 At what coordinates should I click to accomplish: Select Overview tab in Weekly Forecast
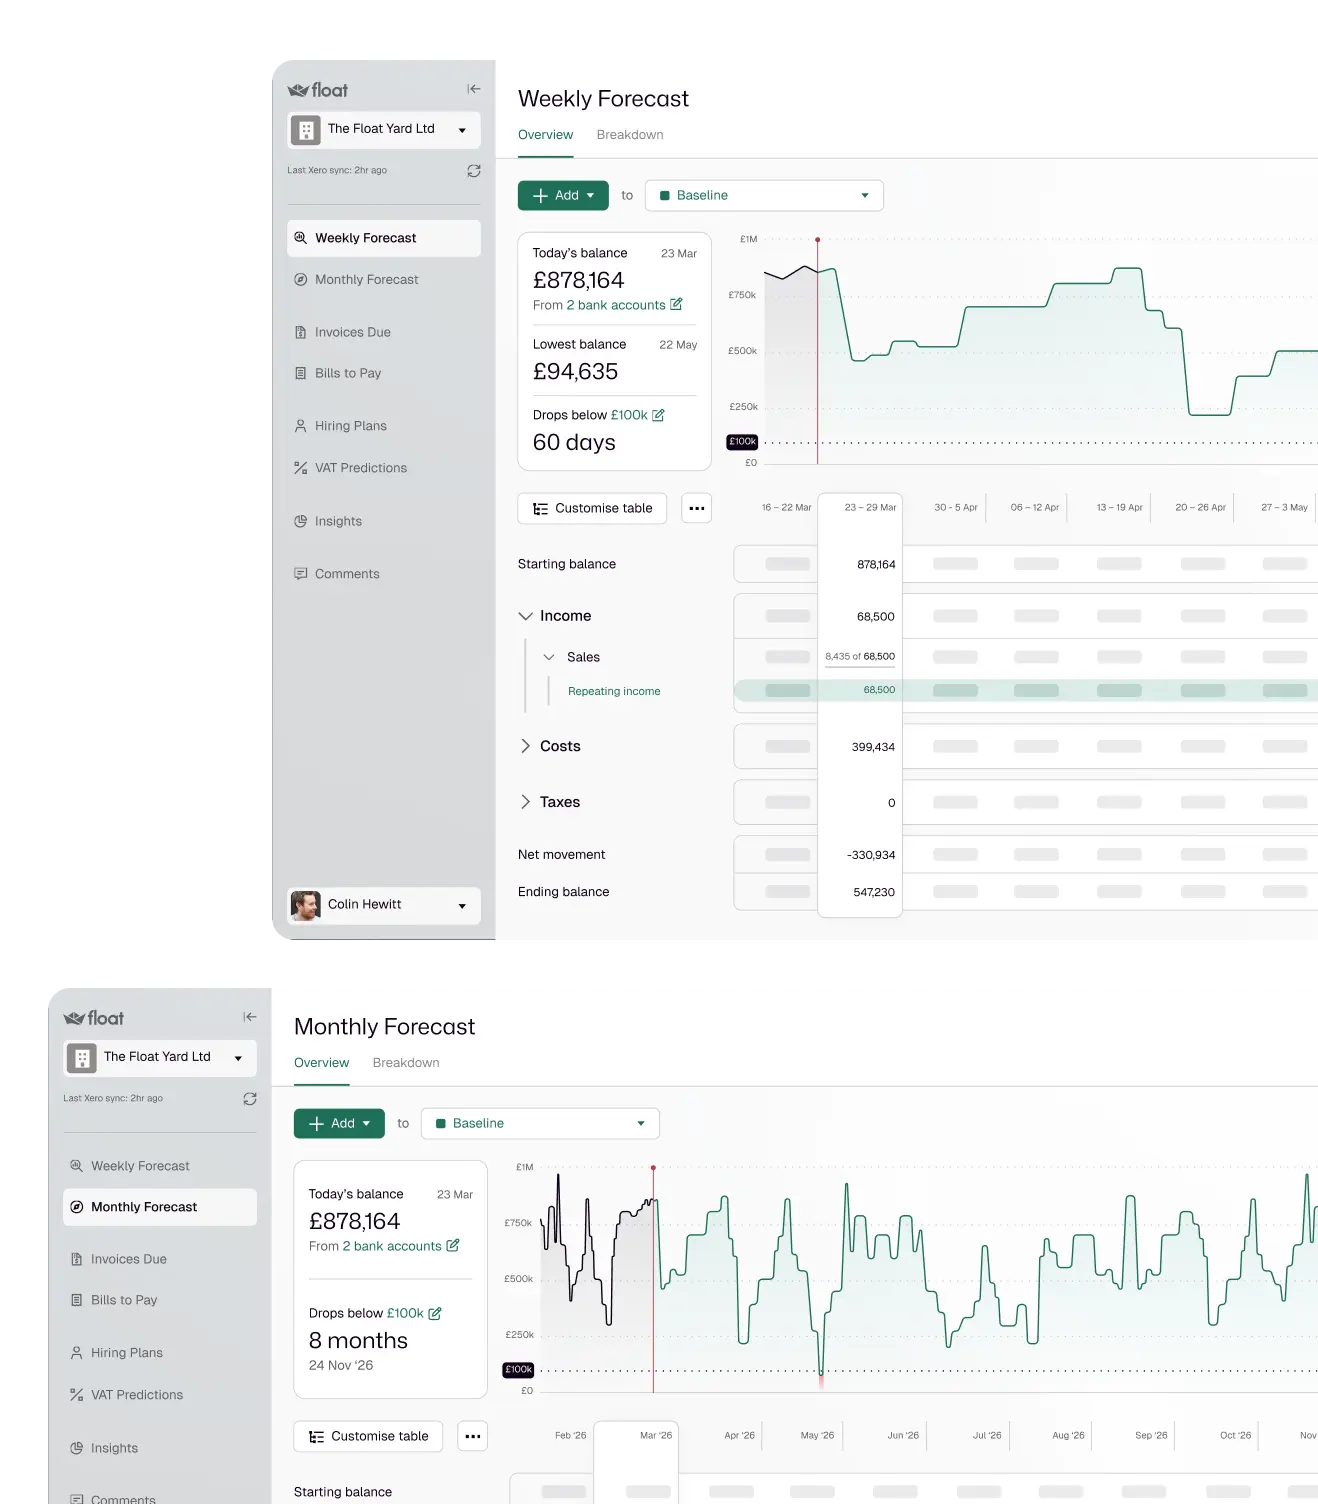click(x=545, y=135)
